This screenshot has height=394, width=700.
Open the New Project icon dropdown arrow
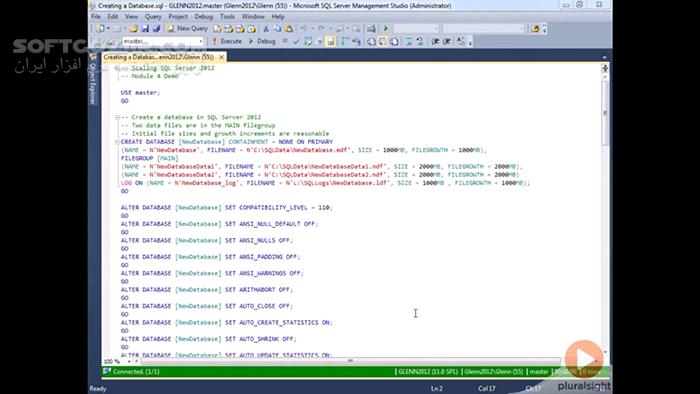108,29
